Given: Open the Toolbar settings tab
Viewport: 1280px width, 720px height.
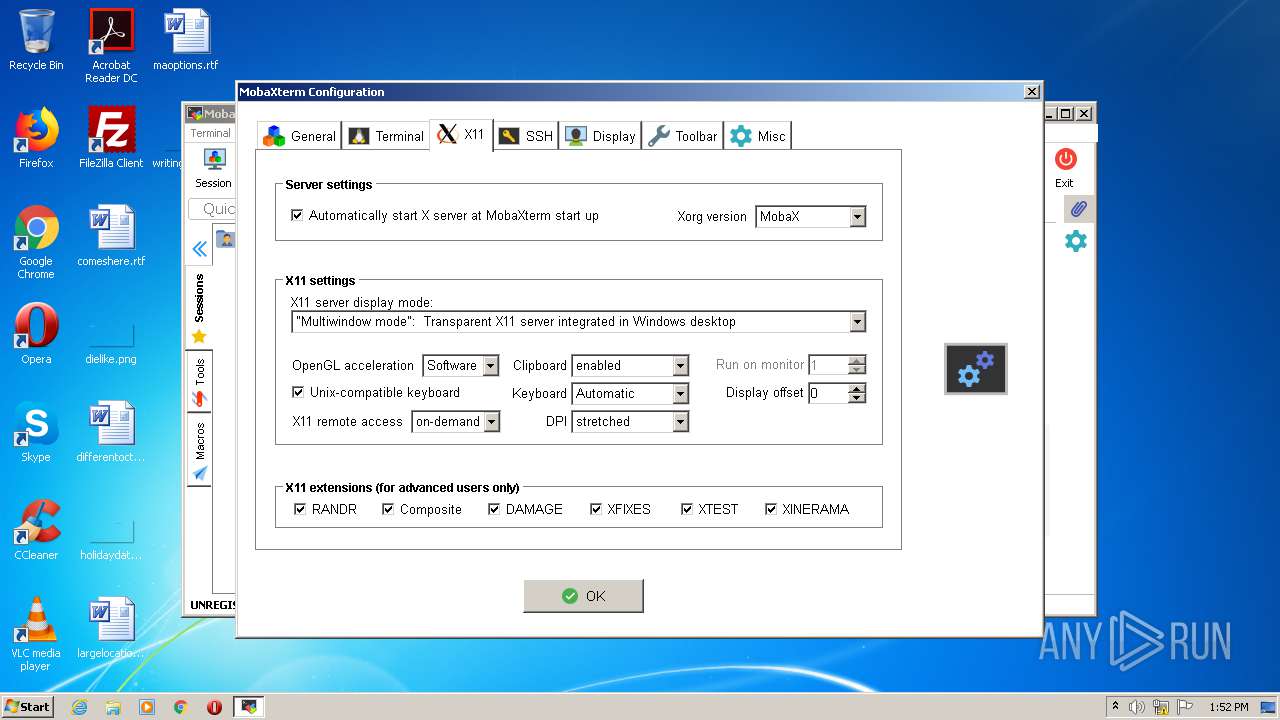Looking at the screenshot, I should pos(682,136).
